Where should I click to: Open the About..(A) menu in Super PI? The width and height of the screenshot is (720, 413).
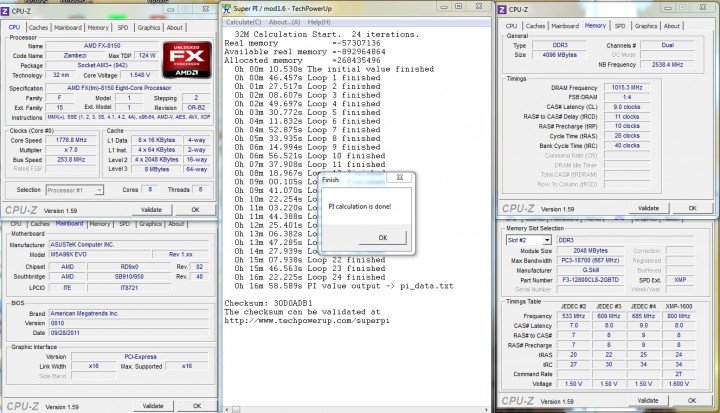[x=284, y=22]
